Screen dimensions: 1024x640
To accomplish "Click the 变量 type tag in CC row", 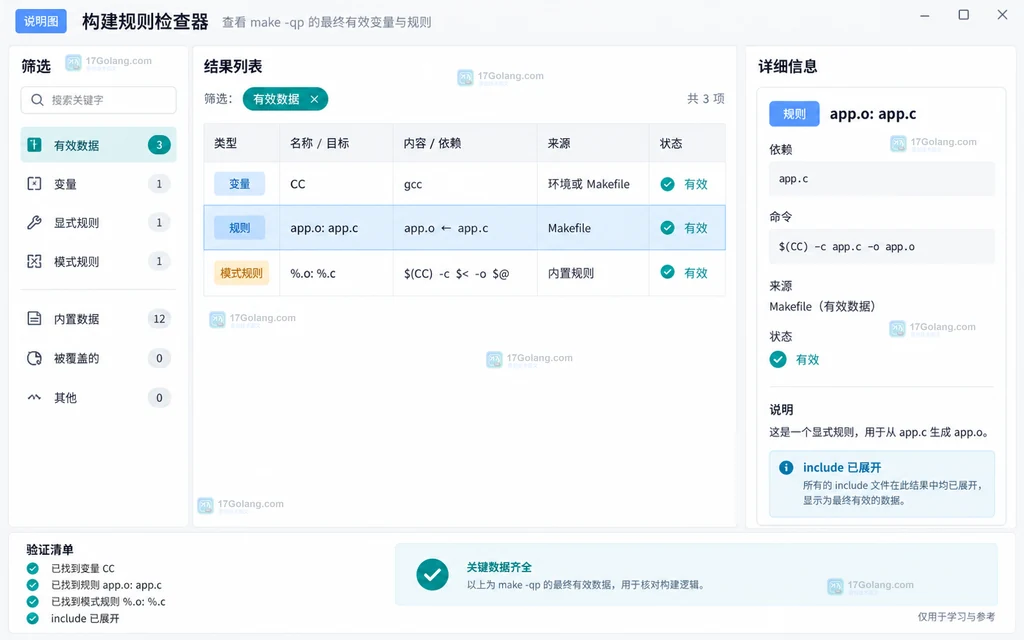I will (240, 184).
